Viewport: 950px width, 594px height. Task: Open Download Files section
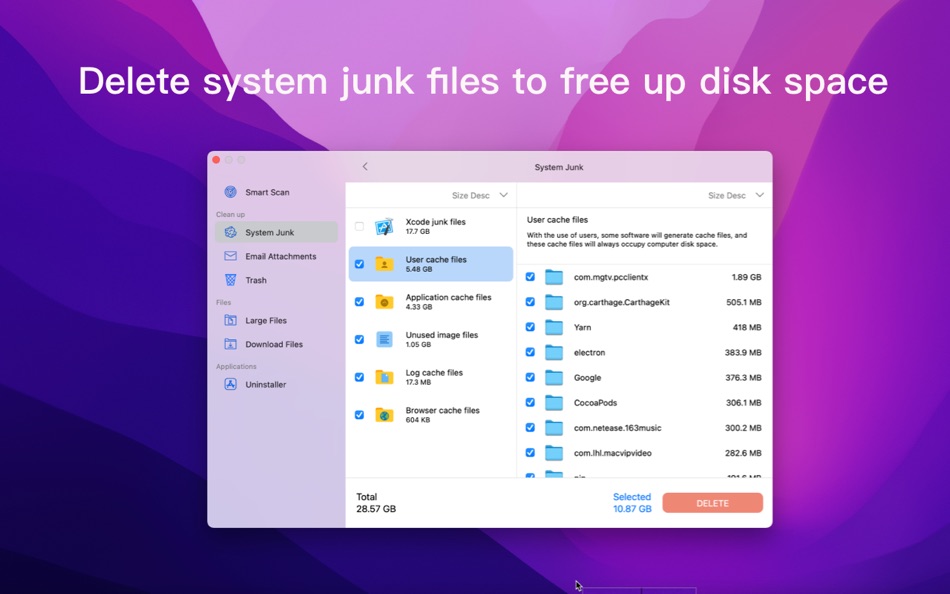[276, 344]
